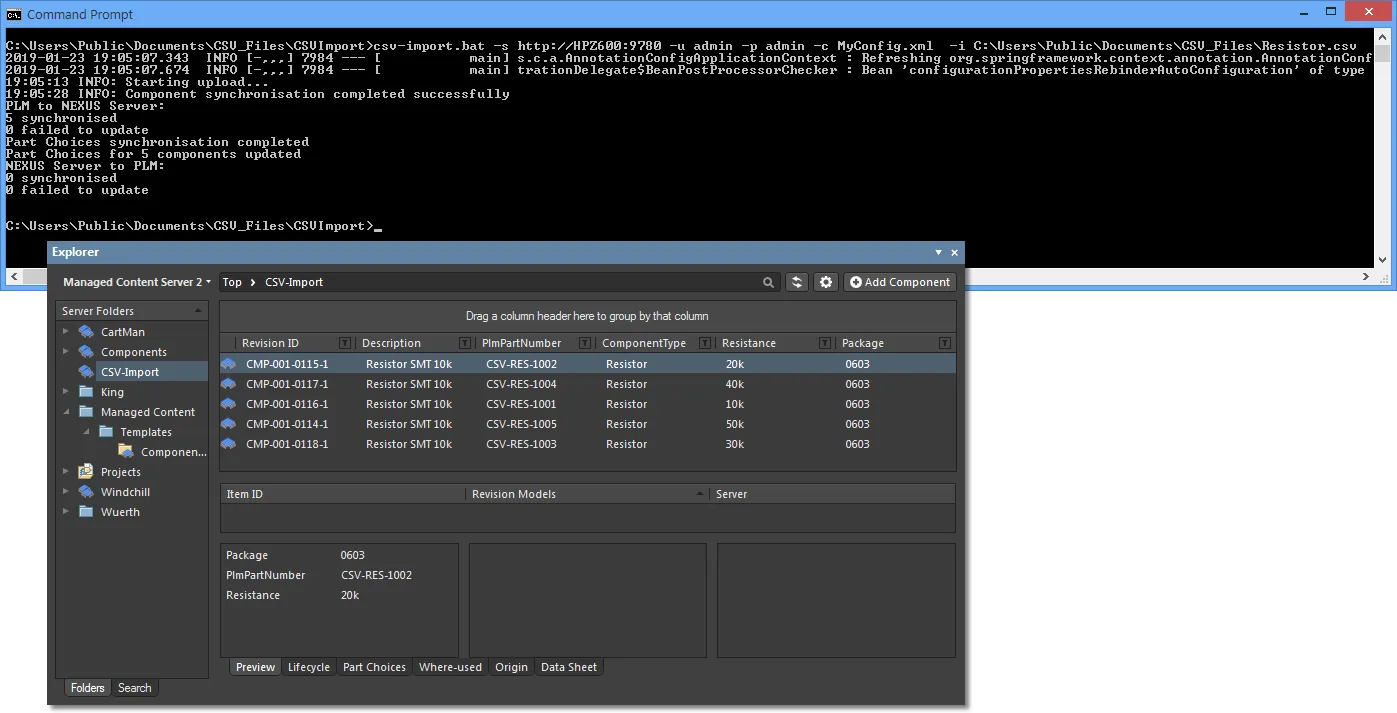Click the CartMan component folder icon
The height and width of the screenshot is (713, 1397).
tap(85, 332)
